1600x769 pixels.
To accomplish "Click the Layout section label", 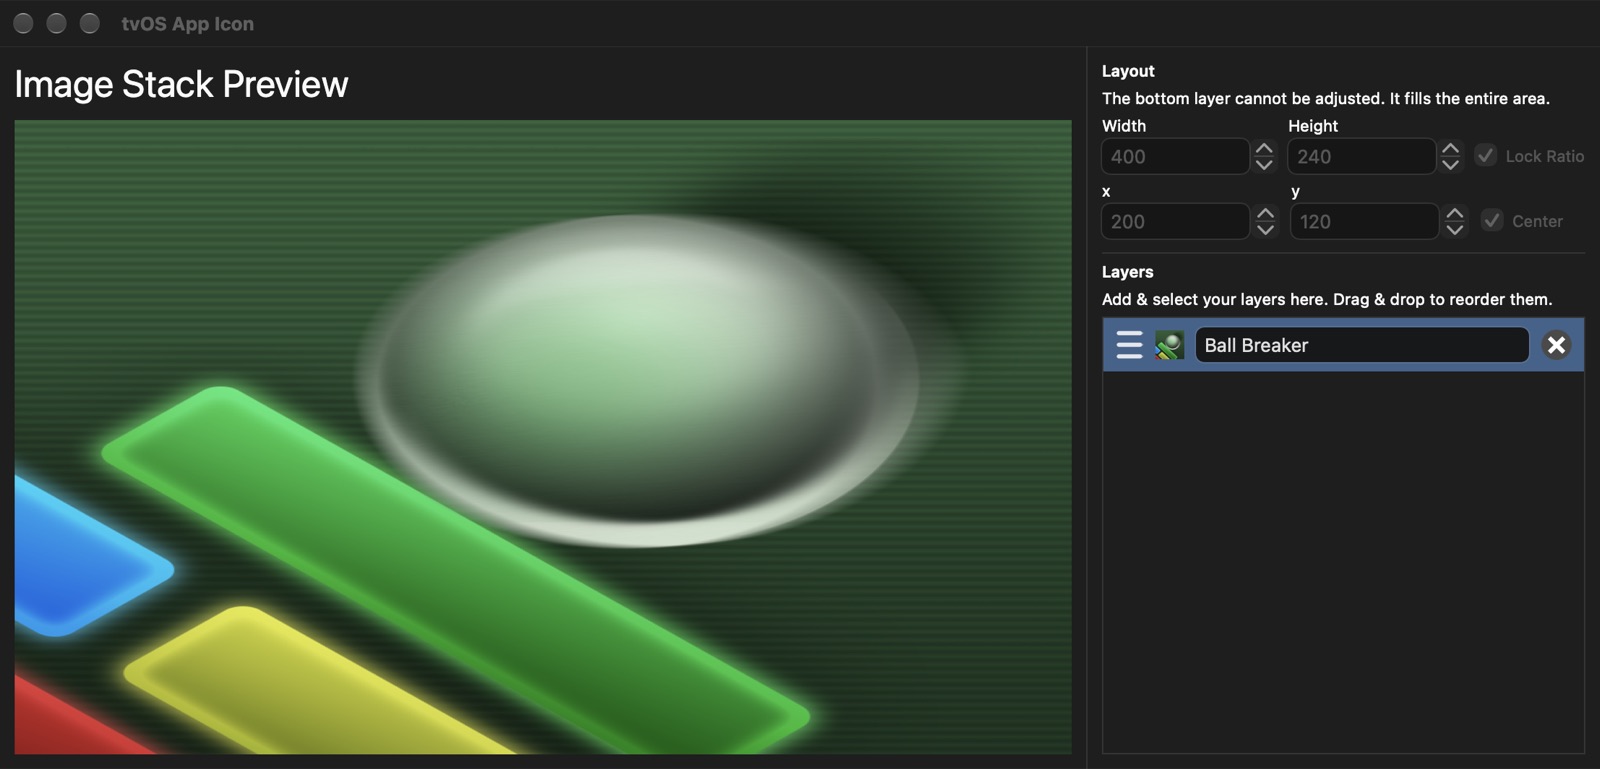I will (x=1128, y=71).
